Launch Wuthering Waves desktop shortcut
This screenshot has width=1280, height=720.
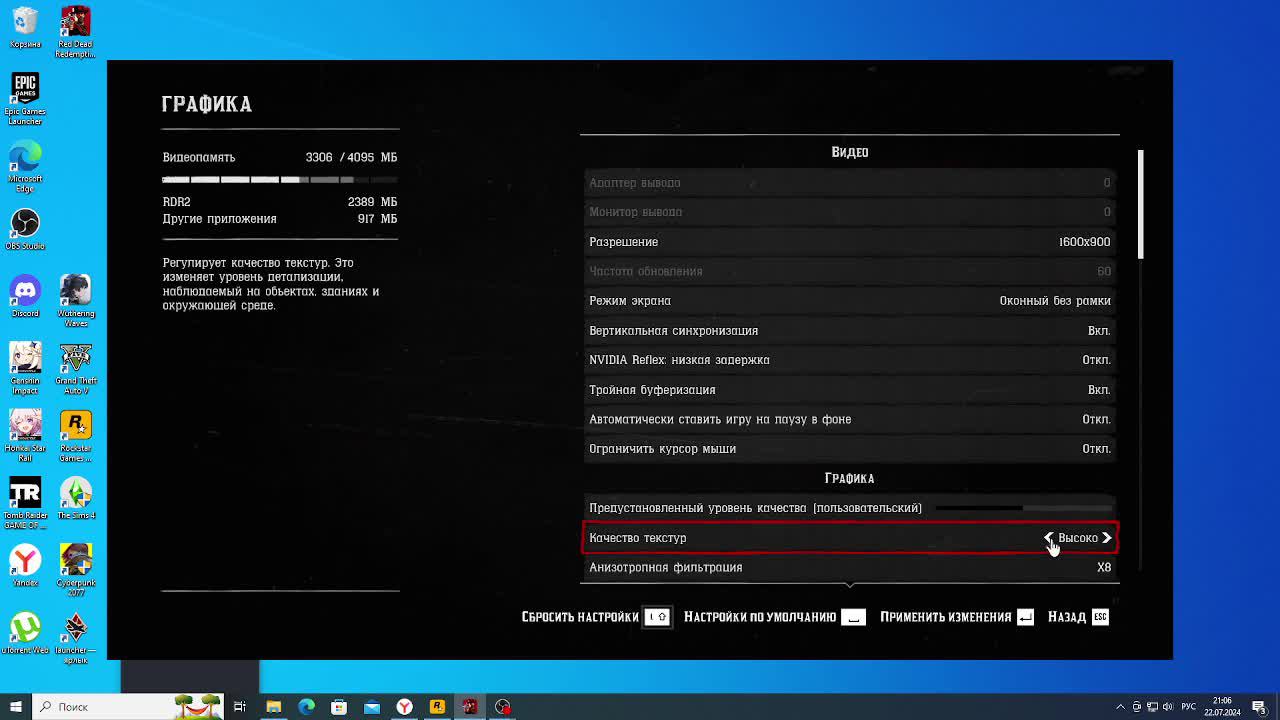point(75,301)
